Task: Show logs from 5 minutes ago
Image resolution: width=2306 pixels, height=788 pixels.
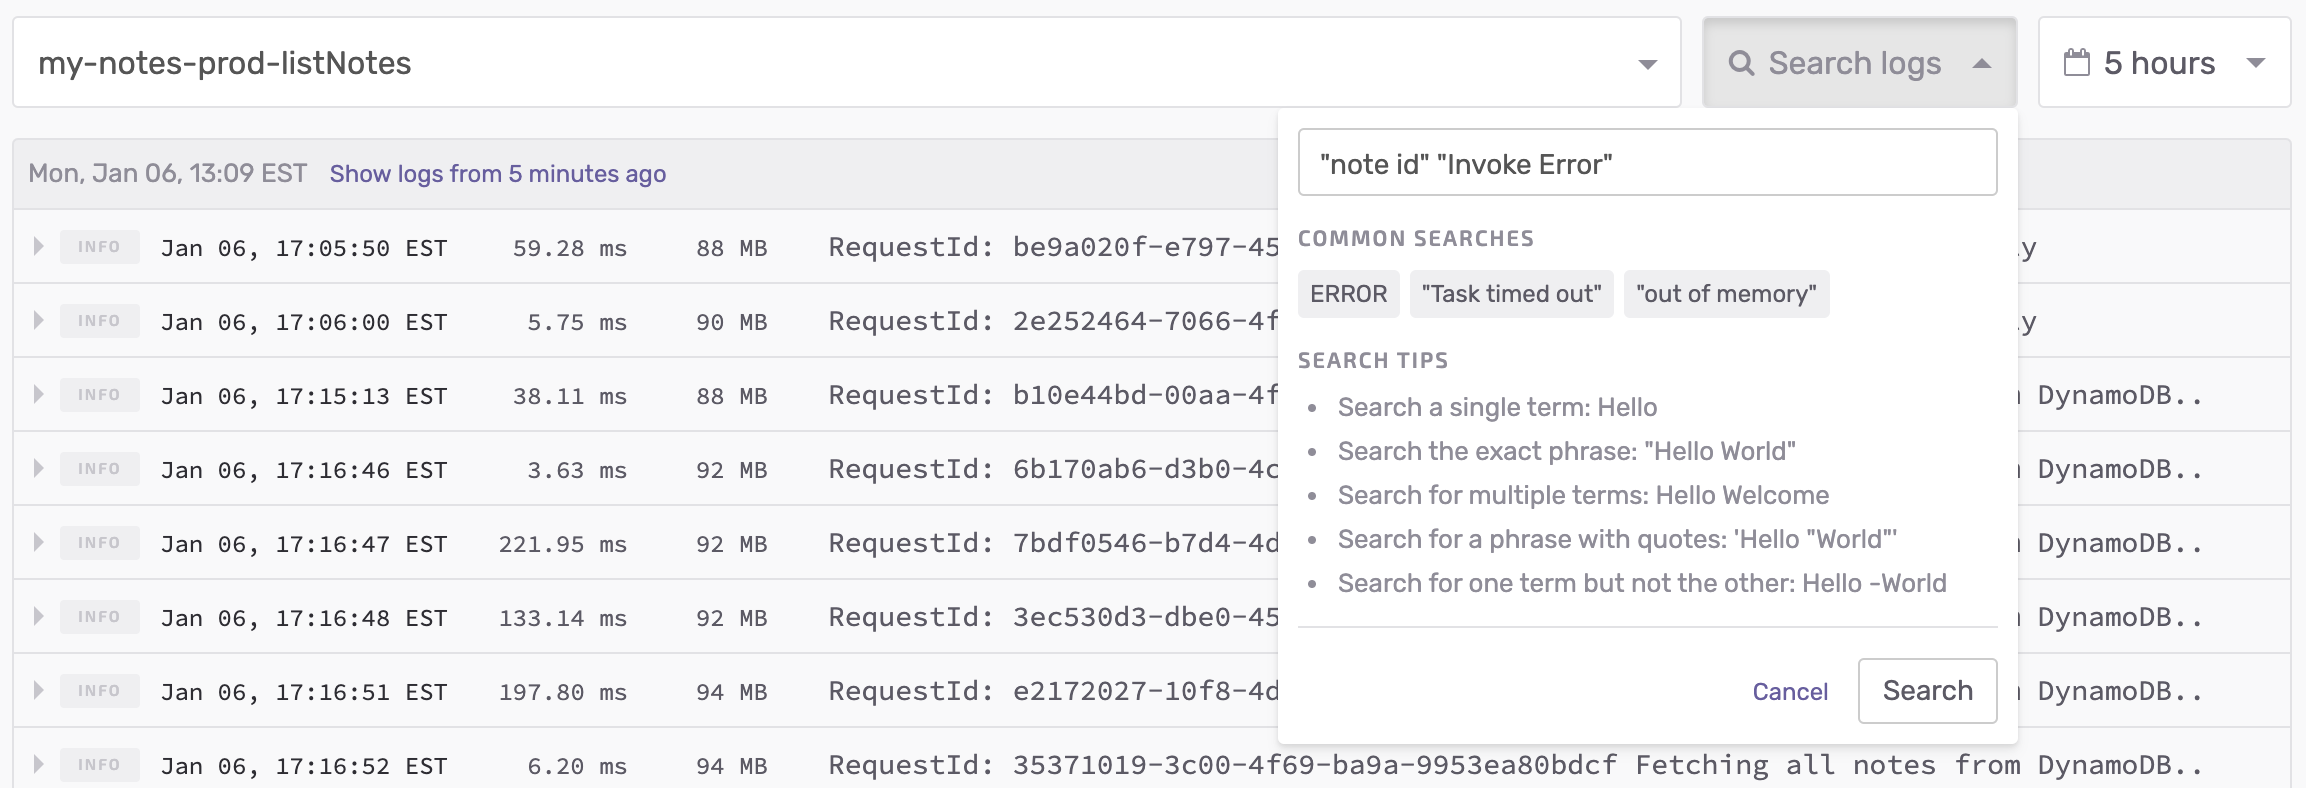Action: tap(498, 174)
